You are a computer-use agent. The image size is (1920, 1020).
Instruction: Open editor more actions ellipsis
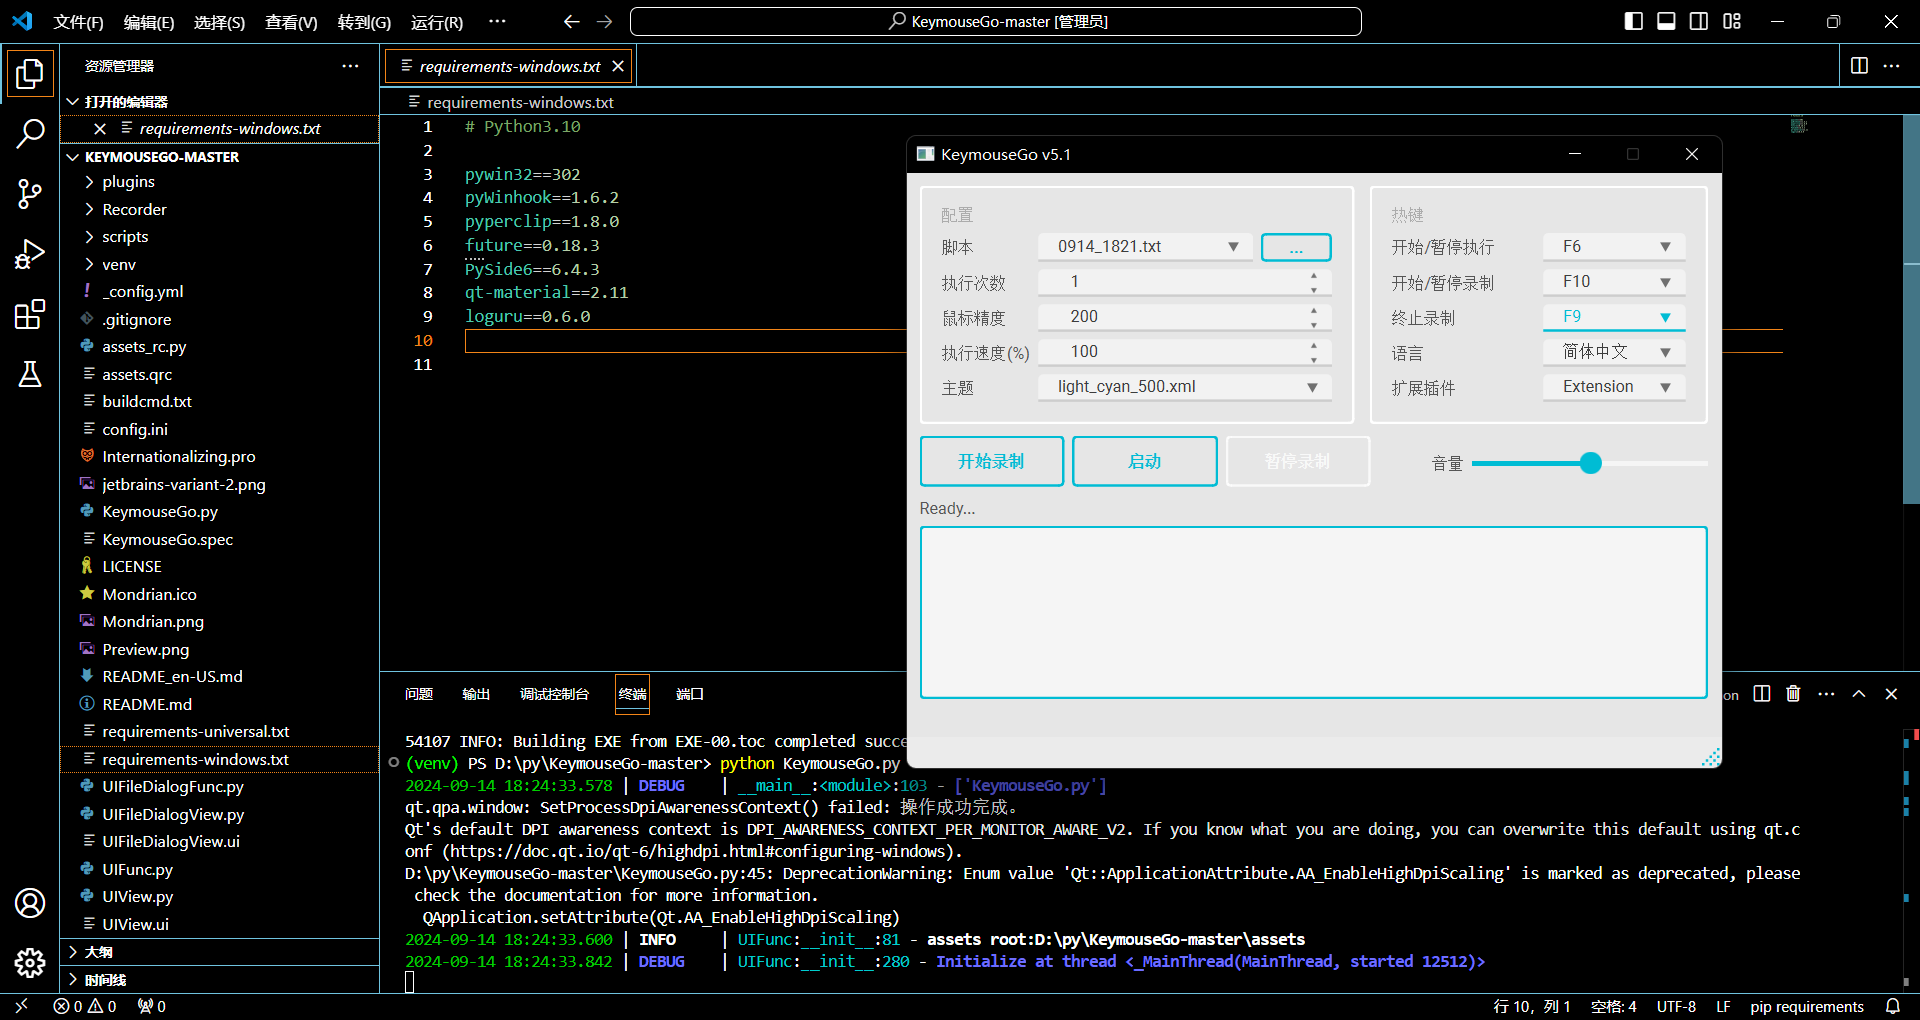(x=1891, y=65)
